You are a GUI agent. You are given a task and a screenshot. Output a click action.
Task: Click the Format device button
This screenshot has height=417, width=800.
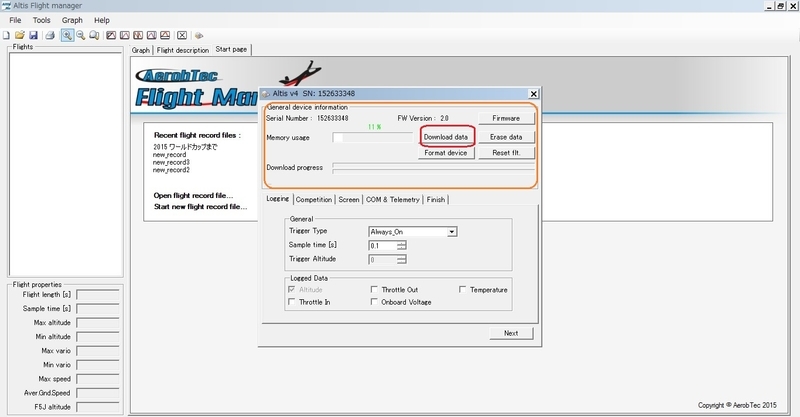pos(446,153)
